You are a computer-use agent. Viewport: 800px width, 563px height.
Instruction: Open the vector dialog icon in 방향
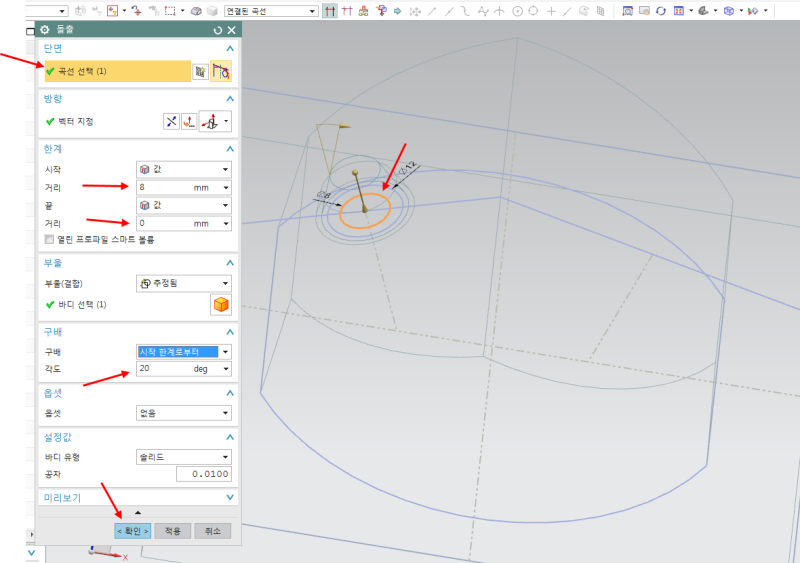(188, 121)
